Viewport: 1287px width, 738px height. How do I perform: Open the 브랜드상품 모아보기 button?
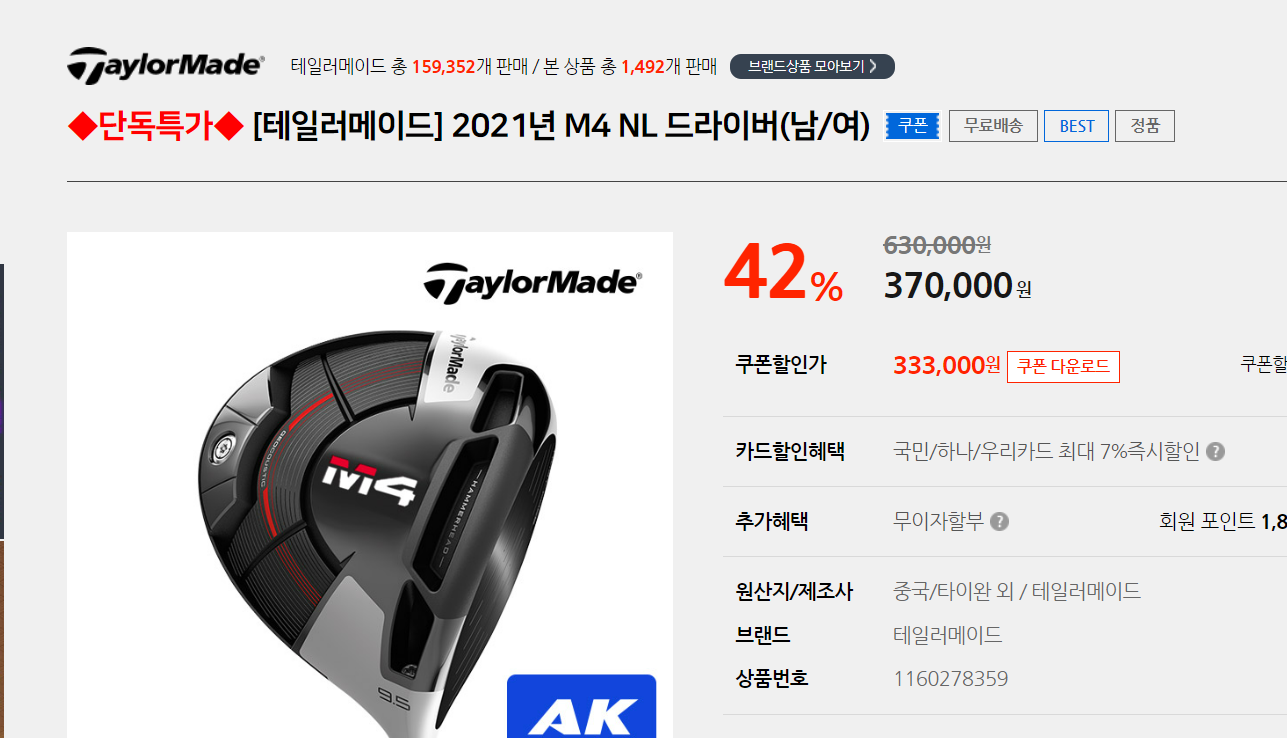pyautogui.click(x=812, y=67)
